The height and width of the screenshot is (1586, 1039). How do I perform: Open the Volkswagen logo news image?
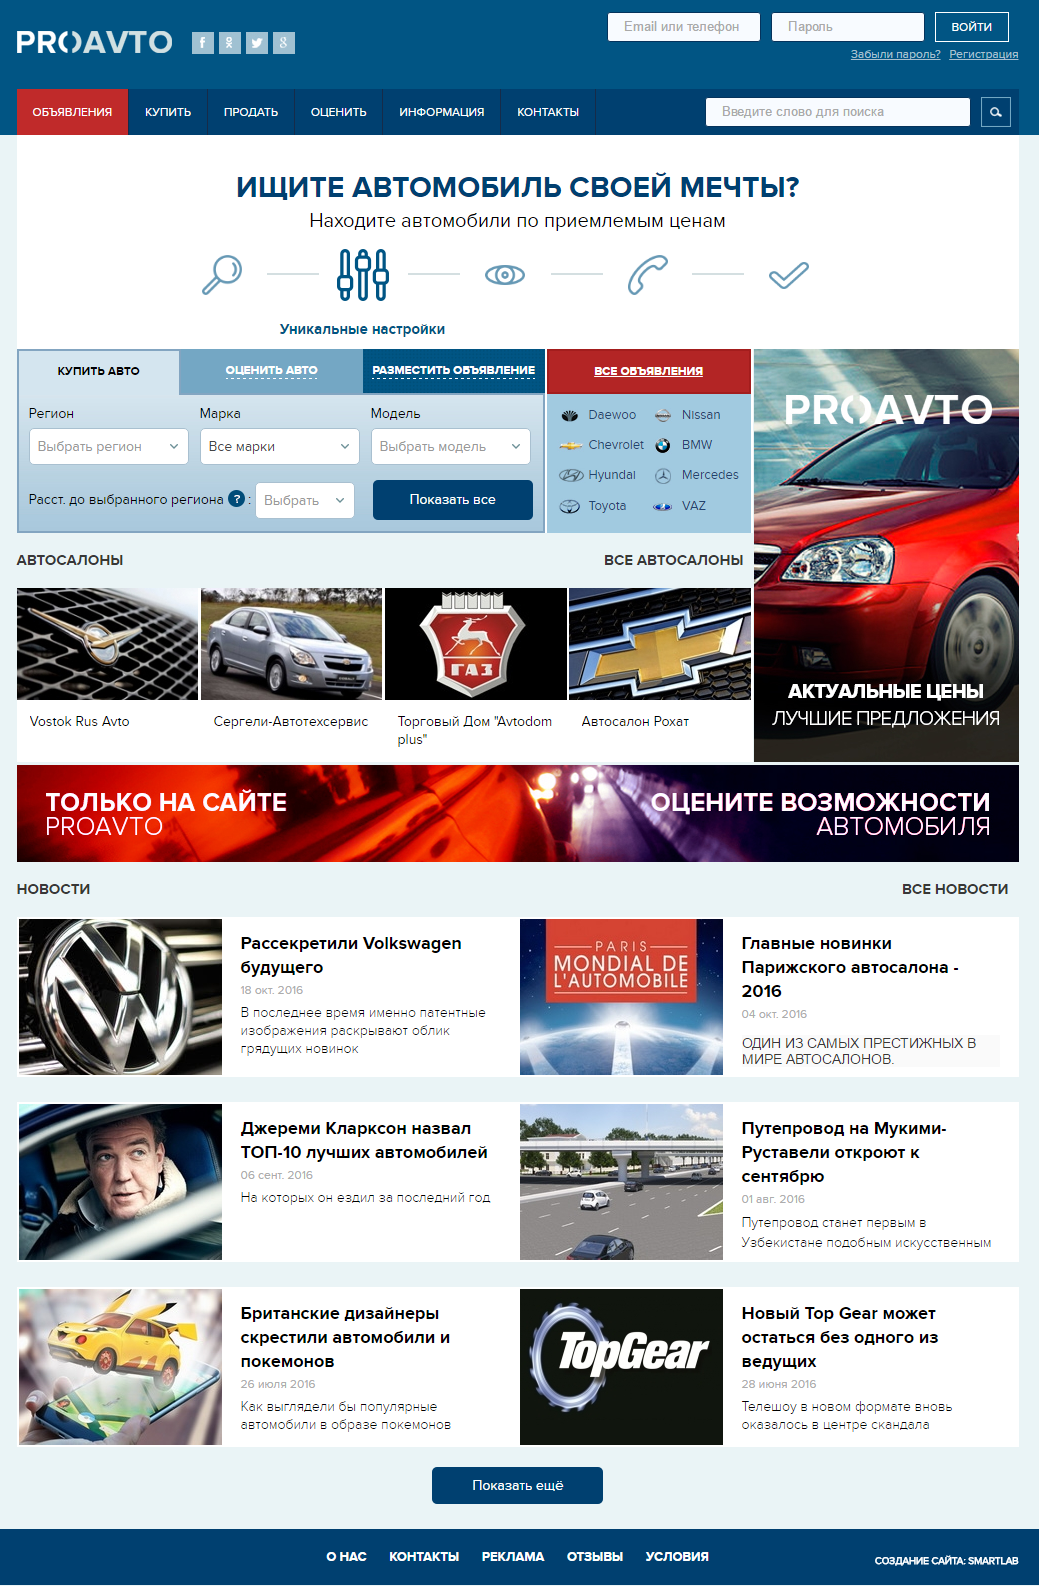121,997
